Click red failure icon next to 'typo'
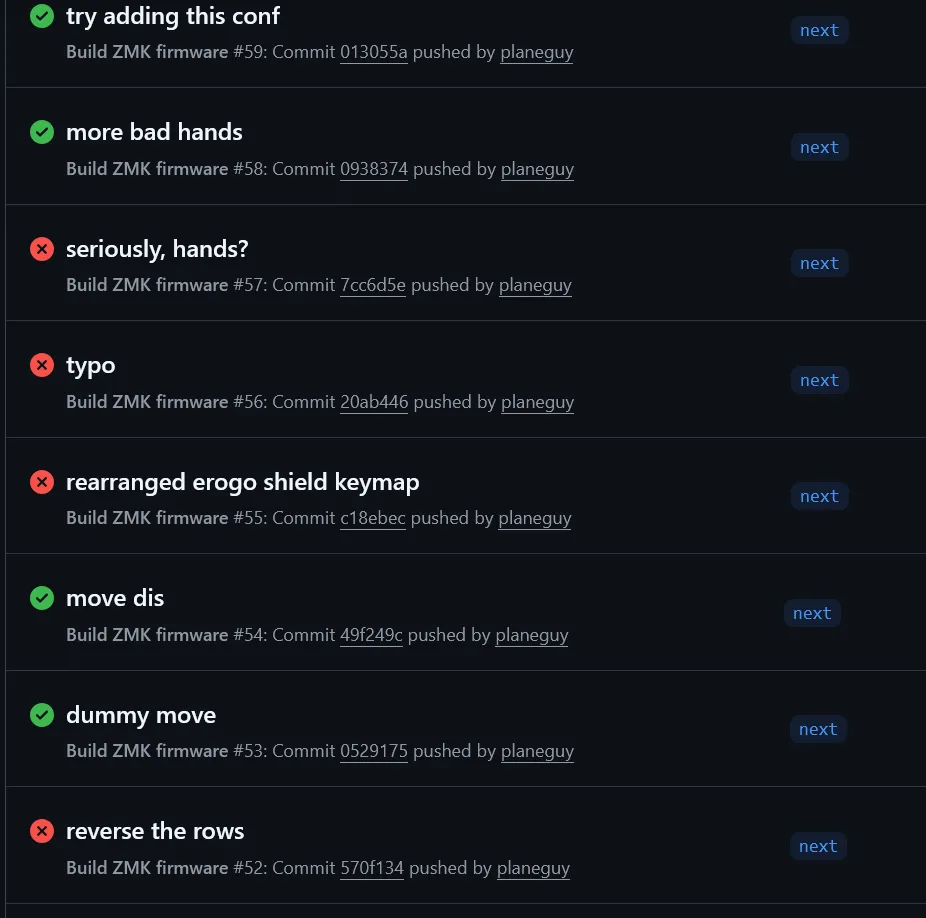926x918 pixels. (x=42, y=365)
